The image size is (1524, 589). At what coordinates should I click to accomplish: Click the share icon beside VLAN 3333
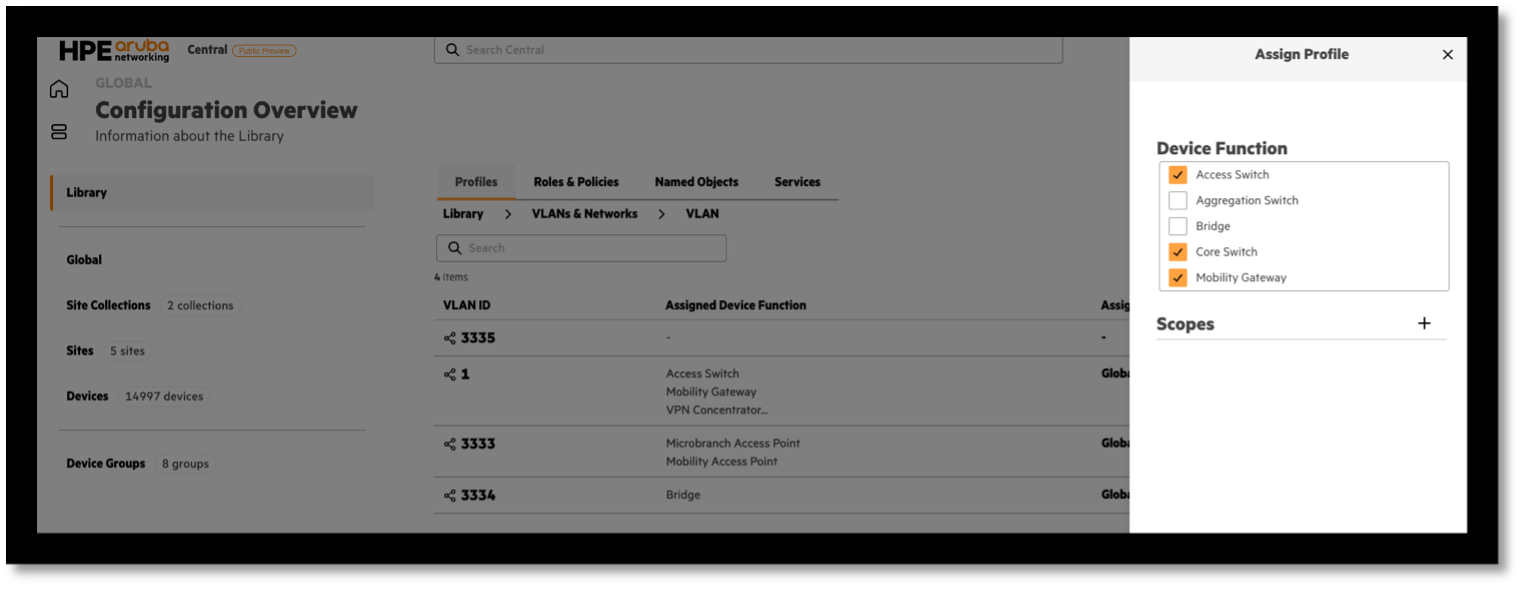[x=450, y=444]
